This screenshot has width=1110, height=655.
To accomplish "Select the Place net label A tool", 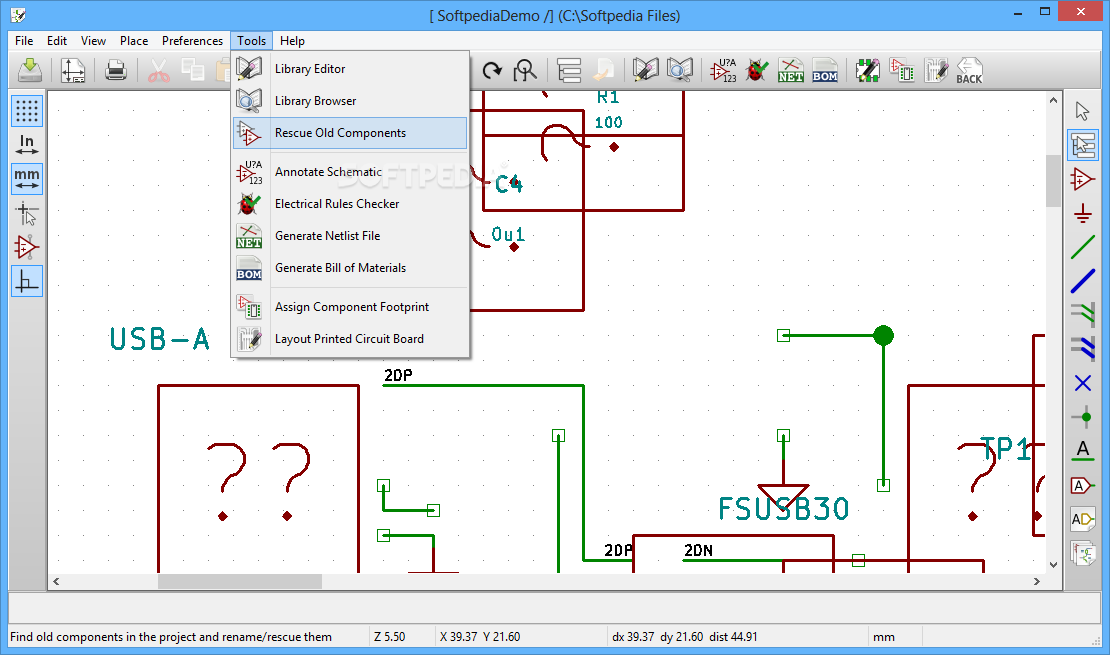I will pos(1082,451).
